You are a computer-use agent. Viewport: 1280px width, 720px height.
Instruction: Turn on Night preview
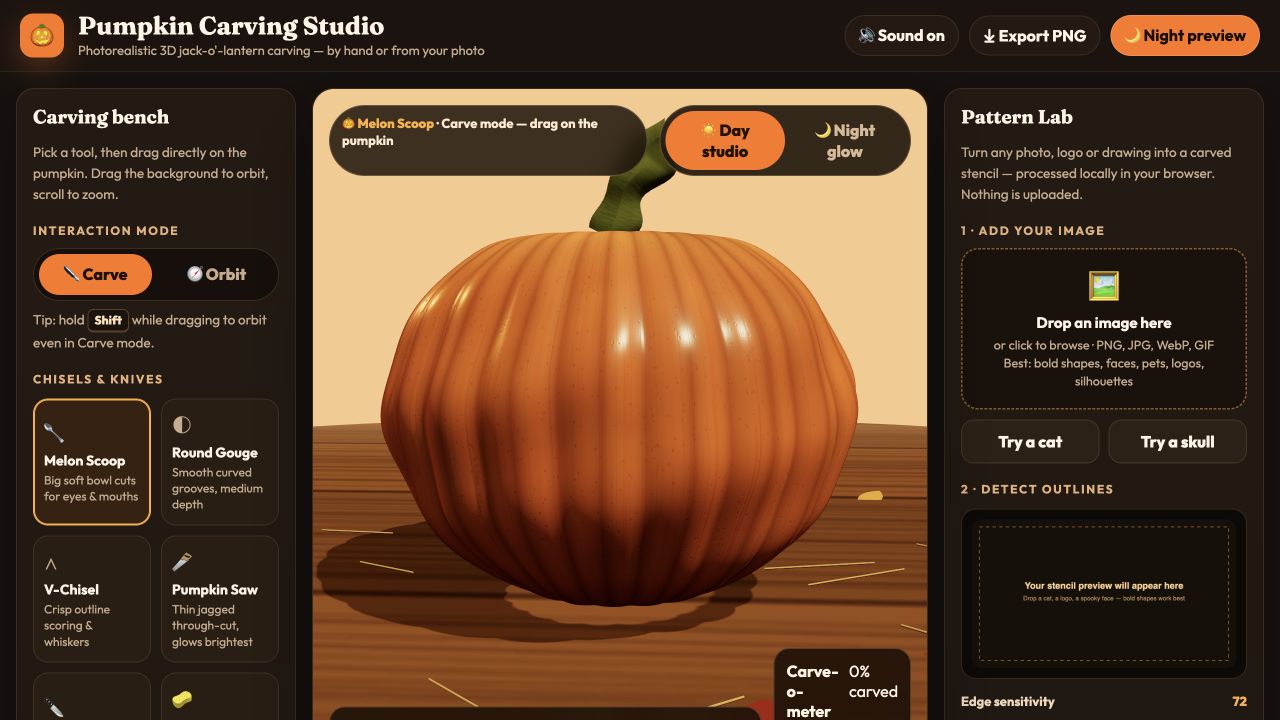pos(1185,36)
